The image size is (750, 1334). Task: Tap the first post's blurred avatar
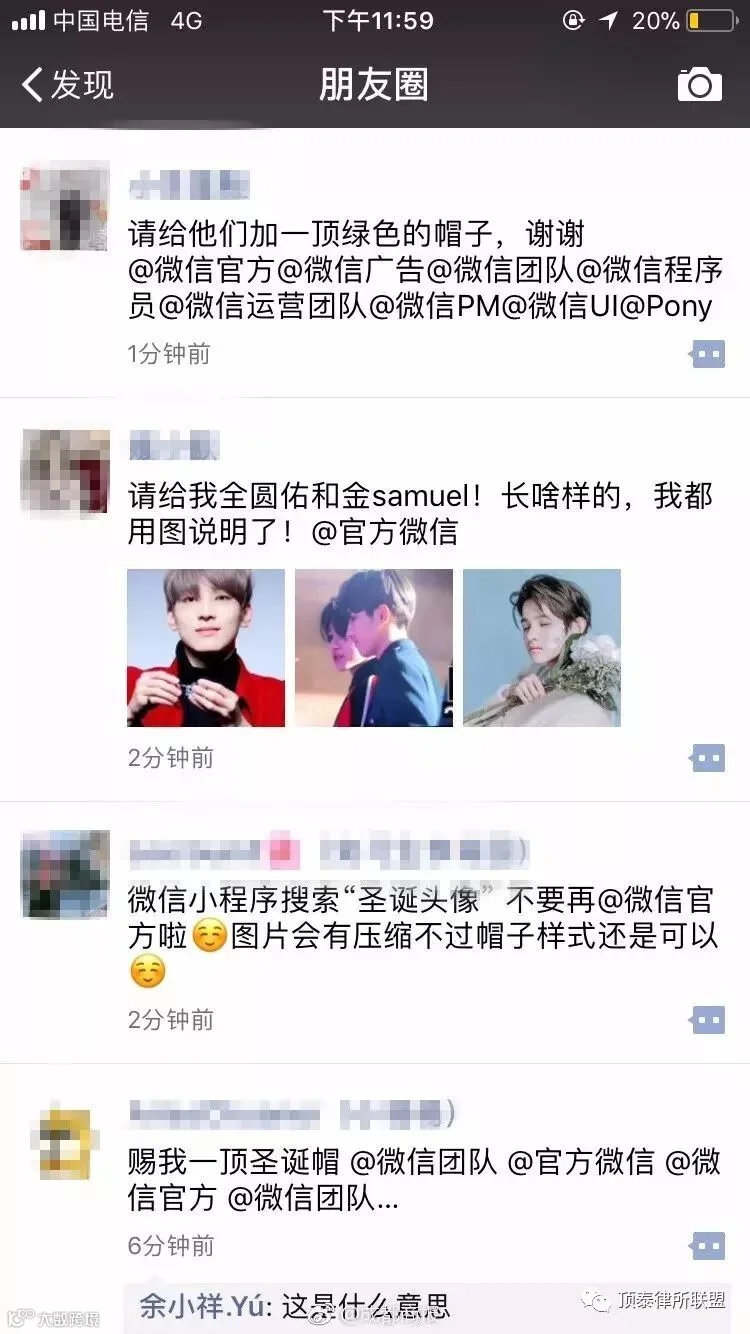(x=65, y=206)
